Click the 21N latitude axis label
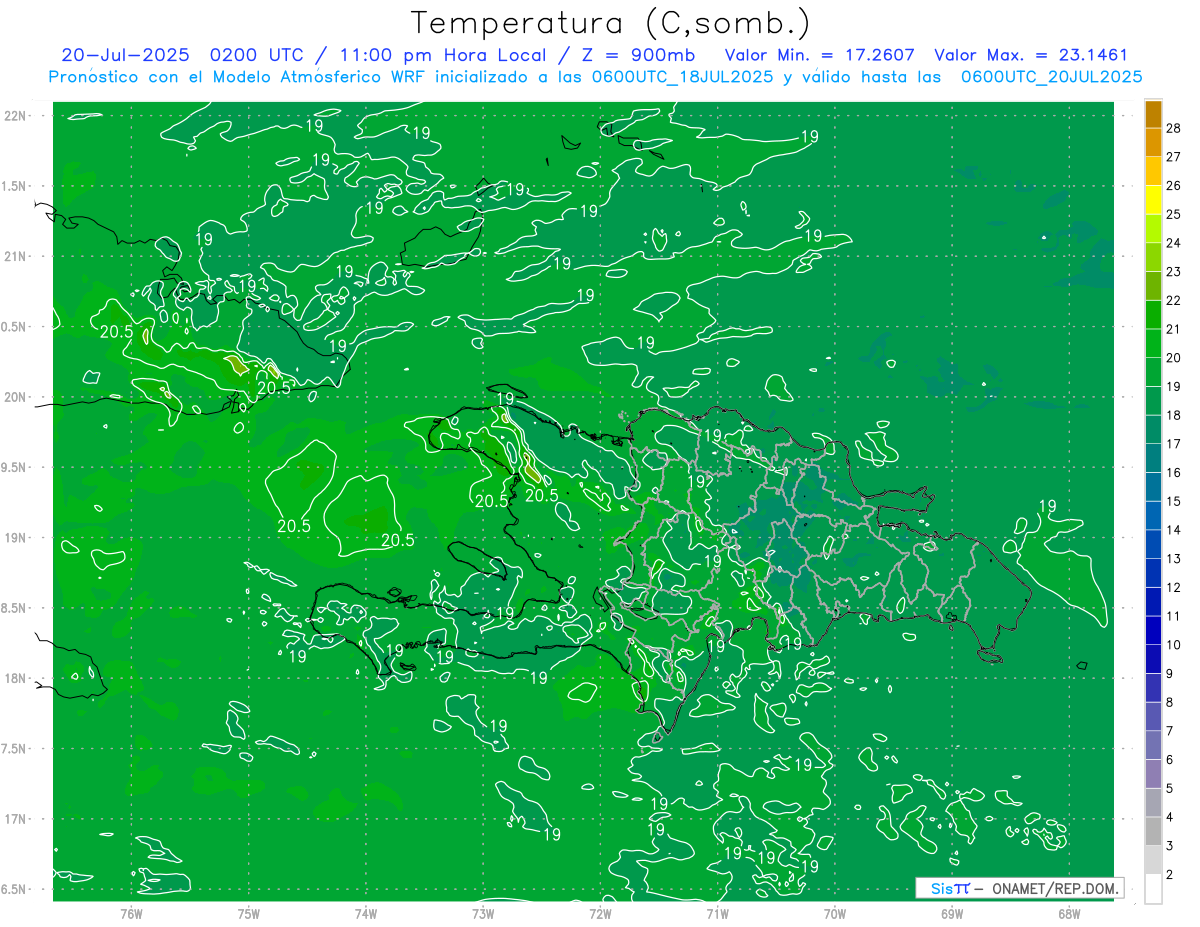The height and width of the screenshot is (927, 1200). (17, 256)
